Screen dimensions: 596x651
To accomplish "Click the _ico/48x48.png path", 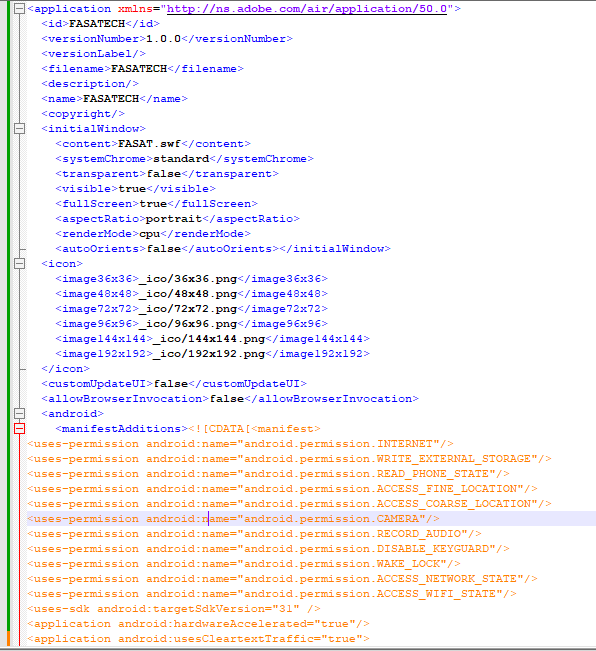I will pyautogui.click(x=188, y=294).
